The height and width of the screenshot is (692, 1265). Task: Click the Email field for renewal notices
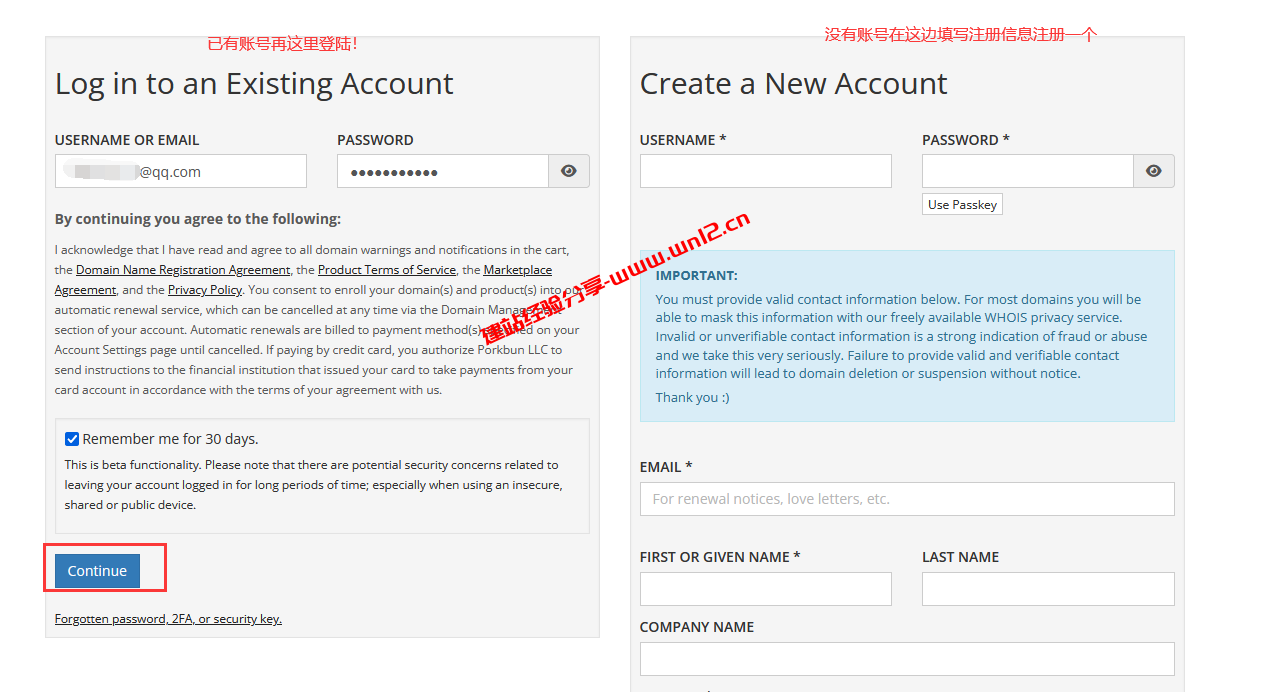coord(907,499)
